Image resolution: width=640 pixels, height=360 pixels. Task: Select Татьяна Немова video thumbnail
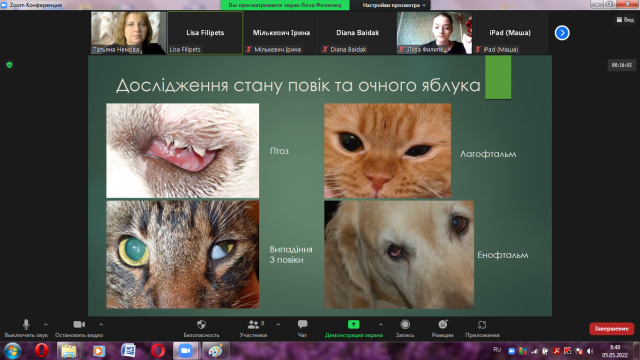coord(128,33)
